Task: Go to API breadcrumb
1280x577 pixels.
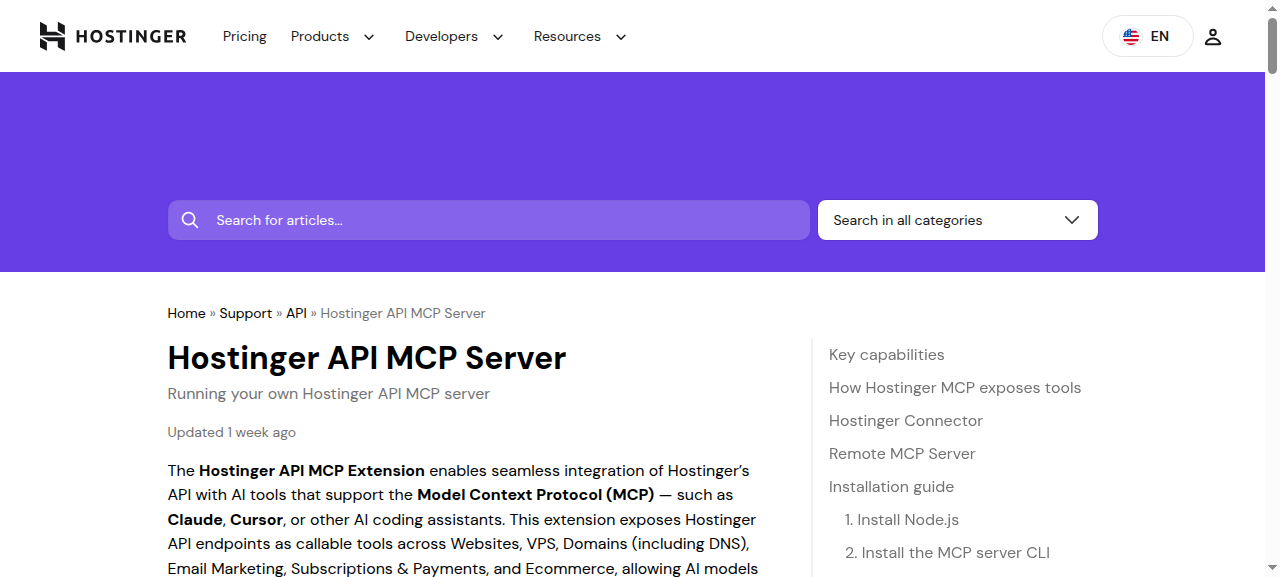Action: 296,313
